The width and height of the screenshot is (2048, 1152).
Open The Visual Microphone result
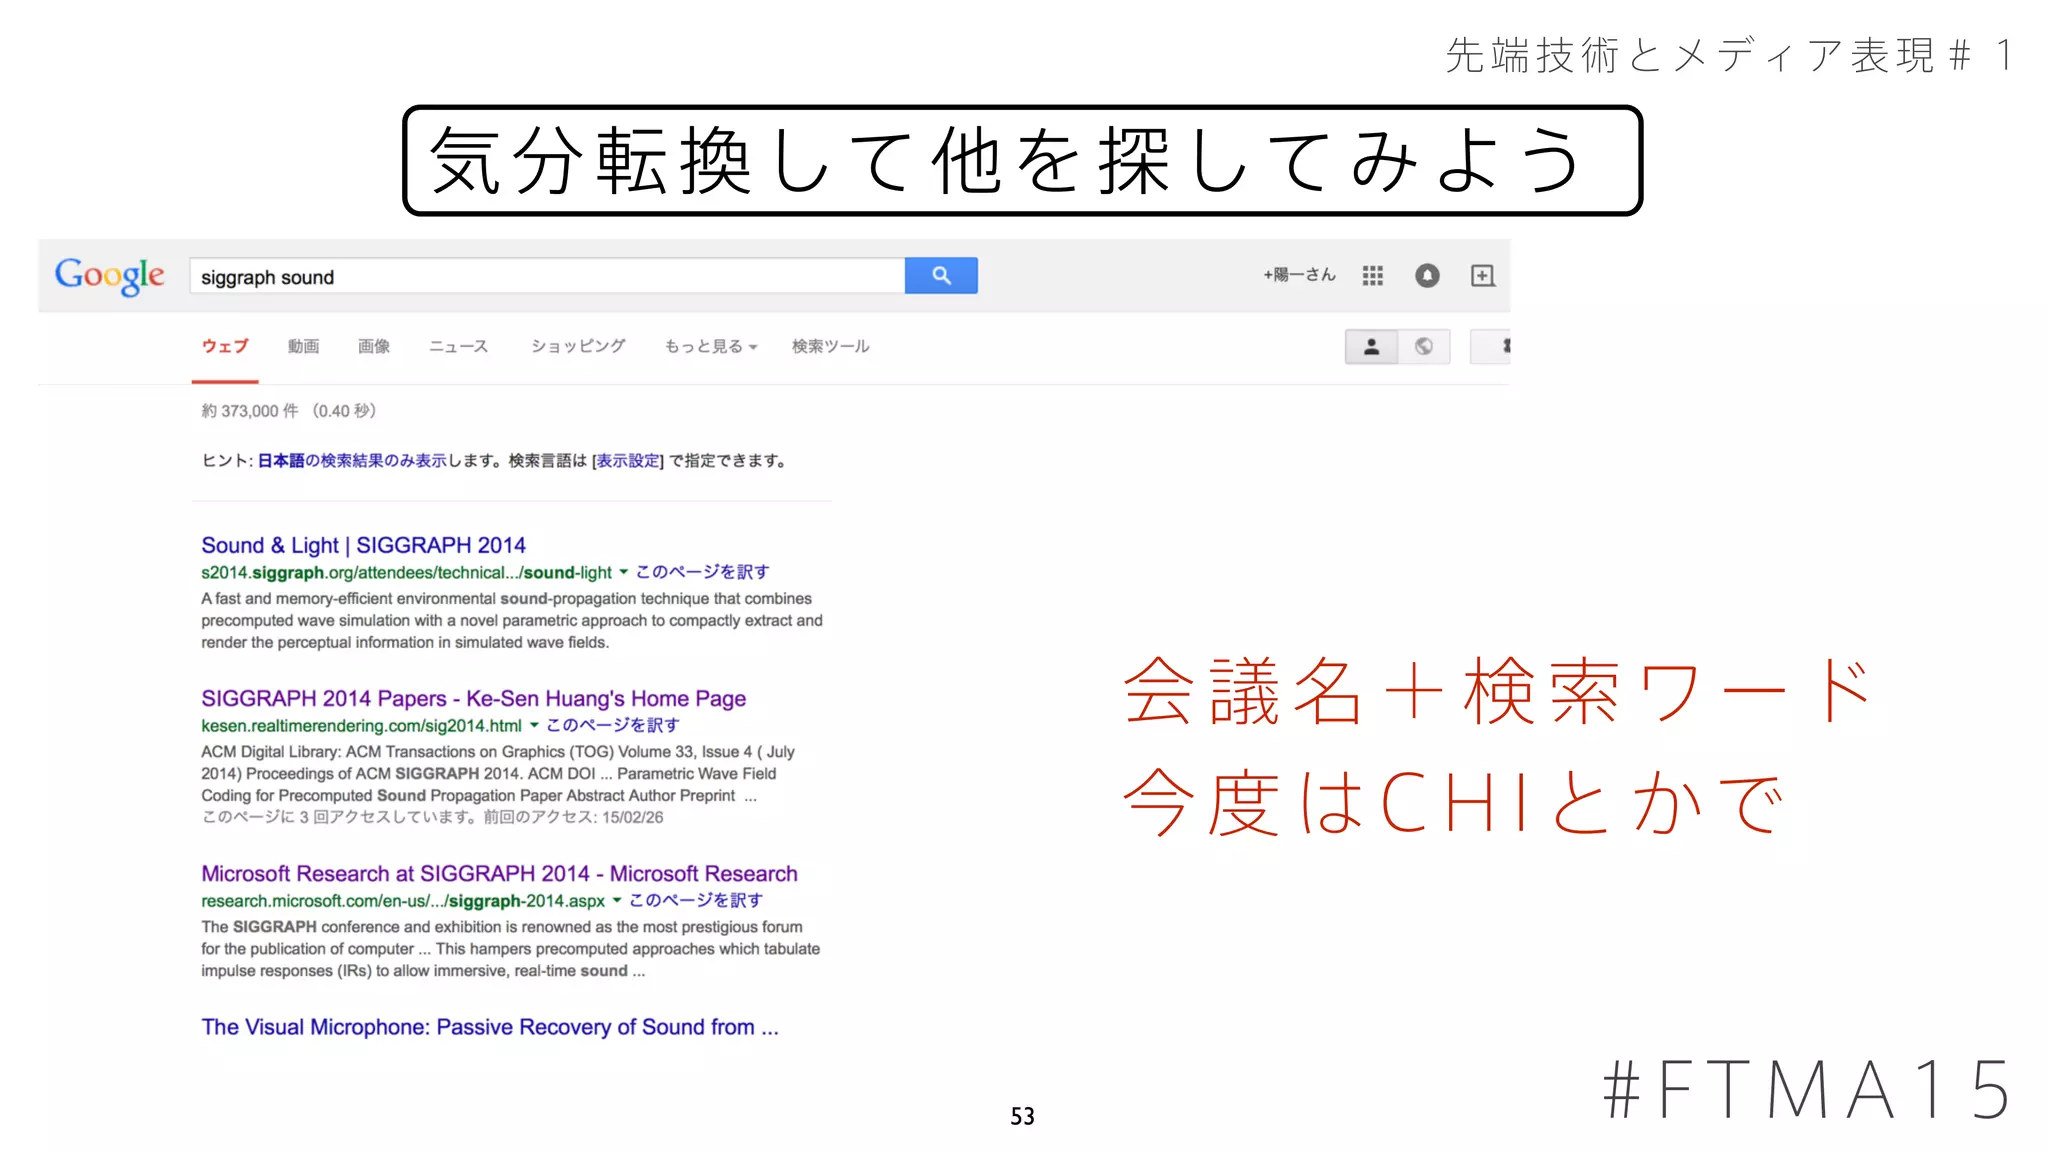coord(489,1027)
